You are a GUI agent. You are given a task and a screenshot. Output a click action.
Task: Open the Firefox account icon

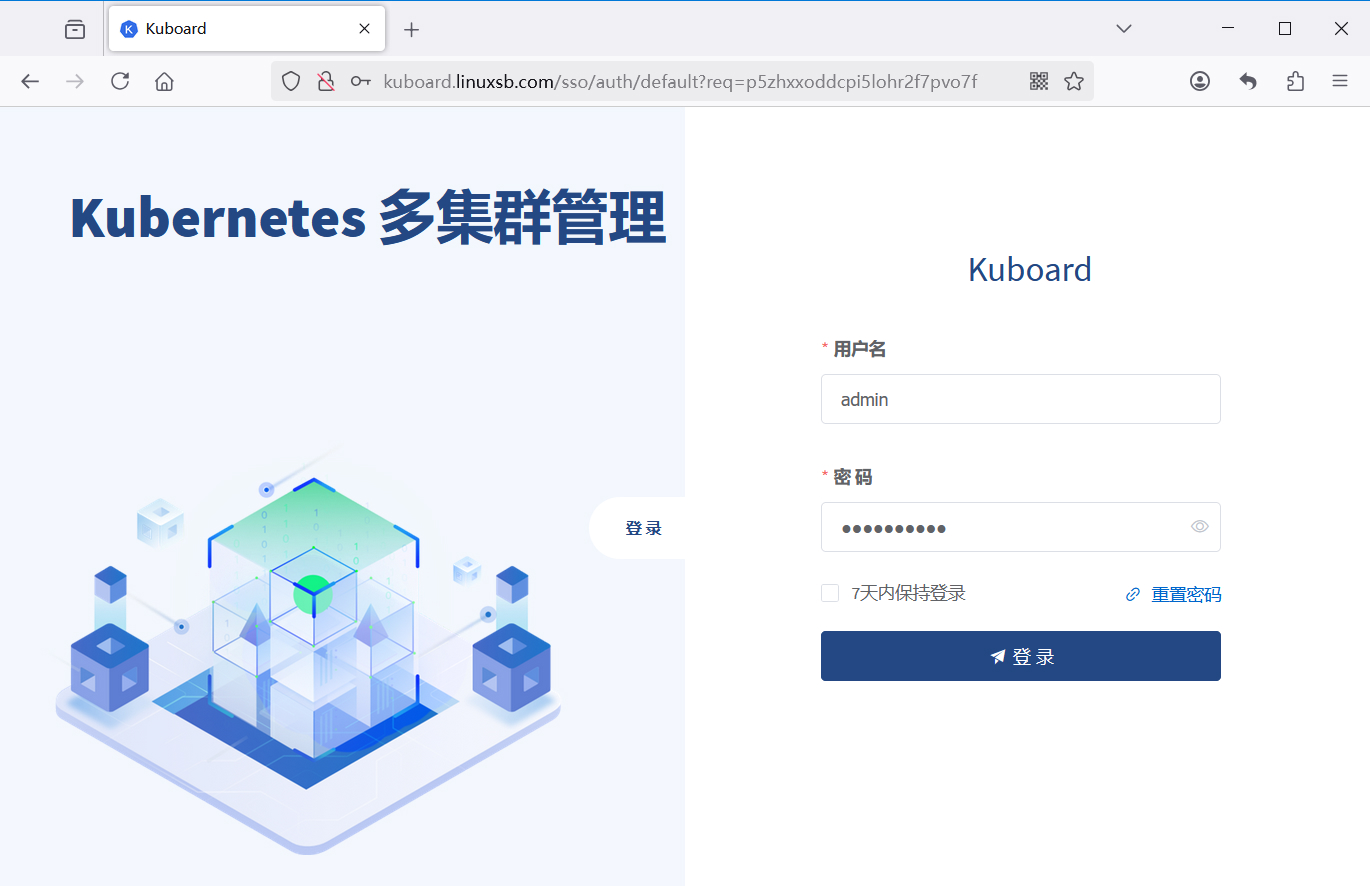coord(1200,81)
